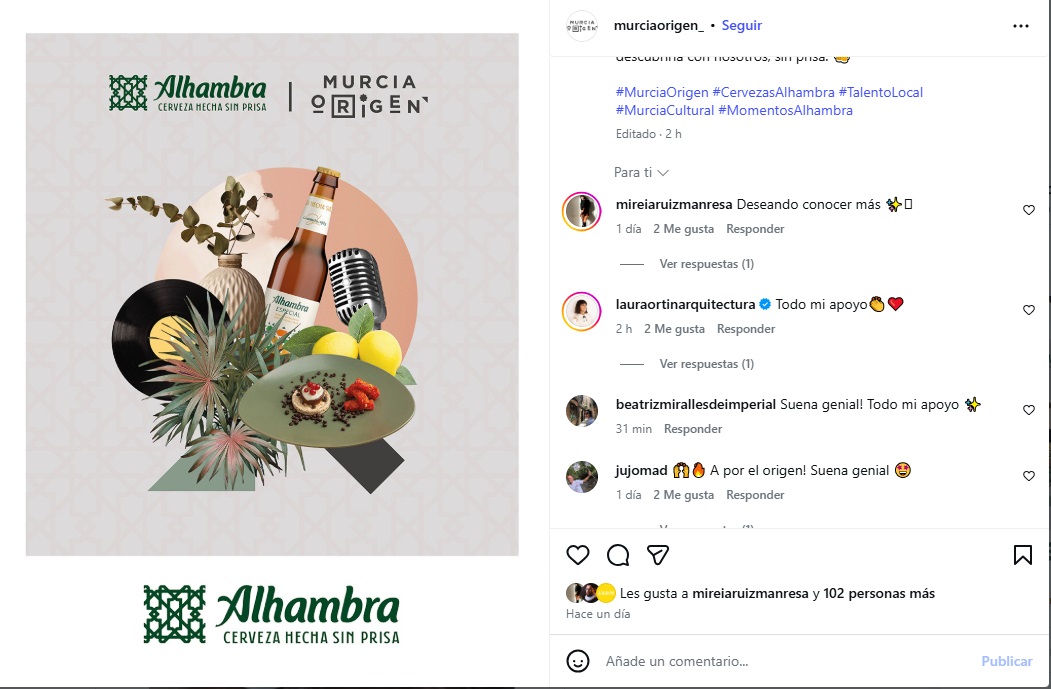View the '102 personas más' likes list
The width and height of the screenshot is (1051, 689).
pyautogui.click(x=879, y=593)
